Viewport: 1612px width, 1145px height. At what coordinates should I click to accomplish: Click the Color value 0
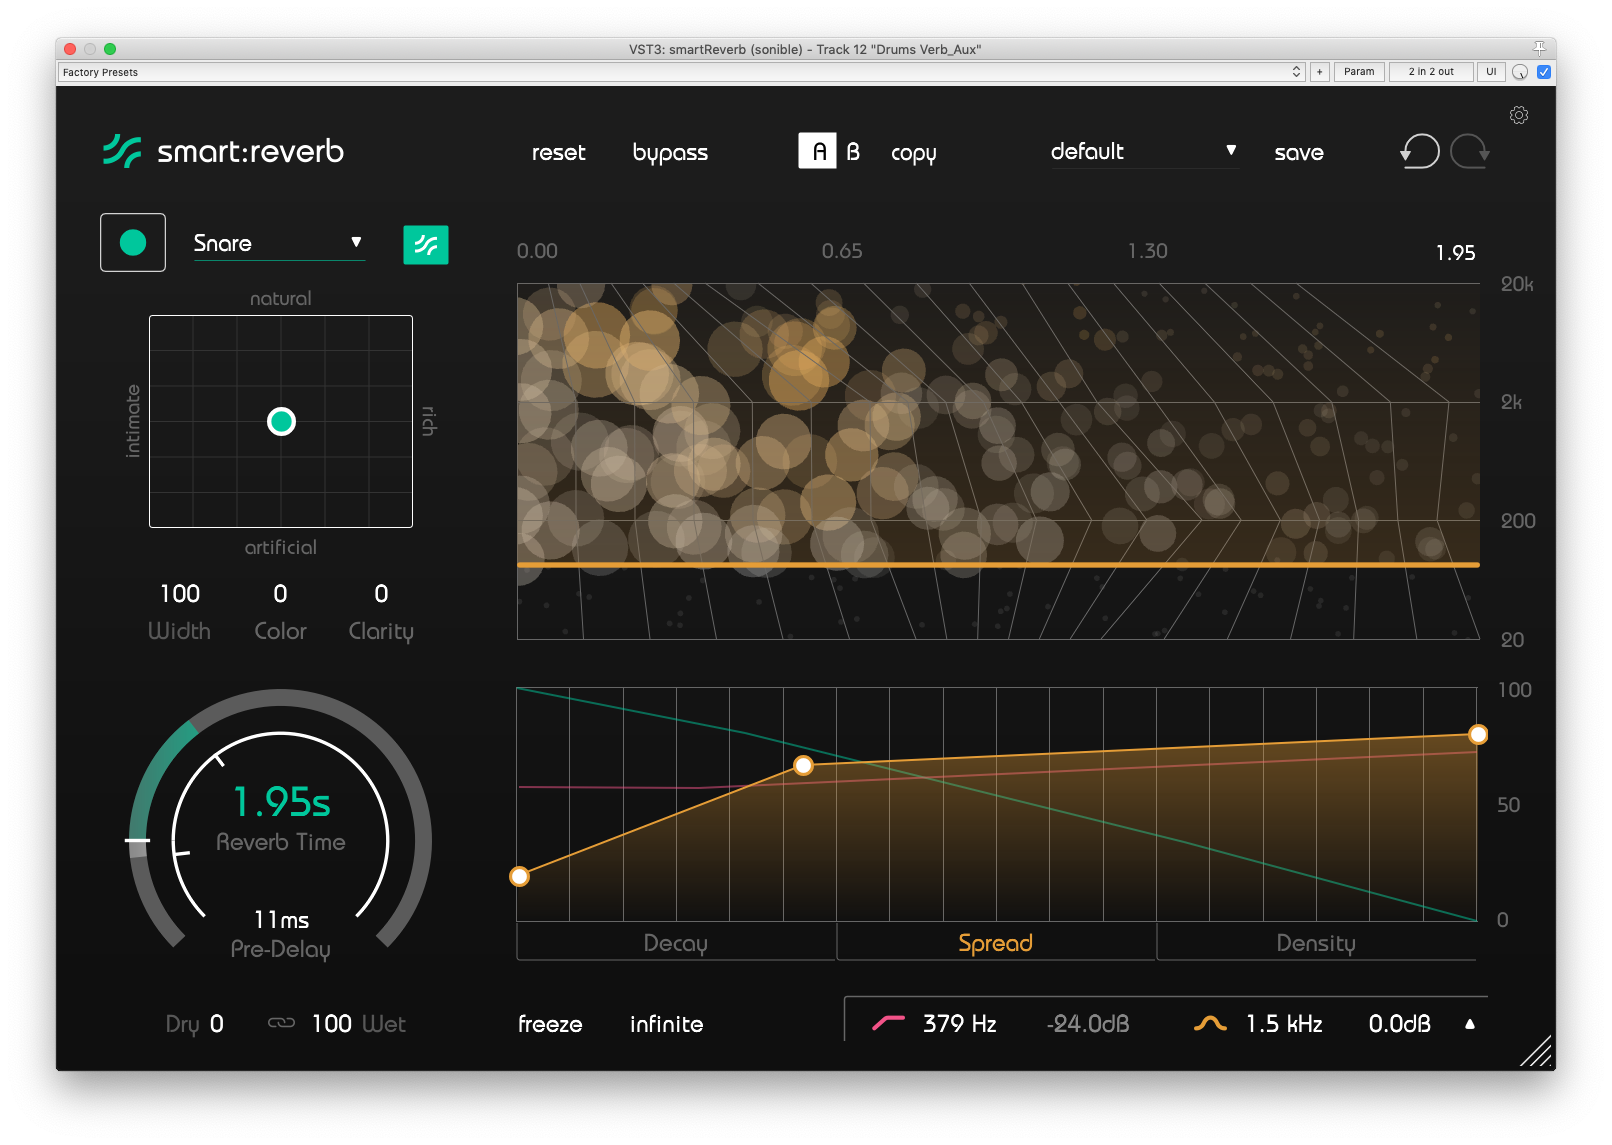click(x=280, y=594)
